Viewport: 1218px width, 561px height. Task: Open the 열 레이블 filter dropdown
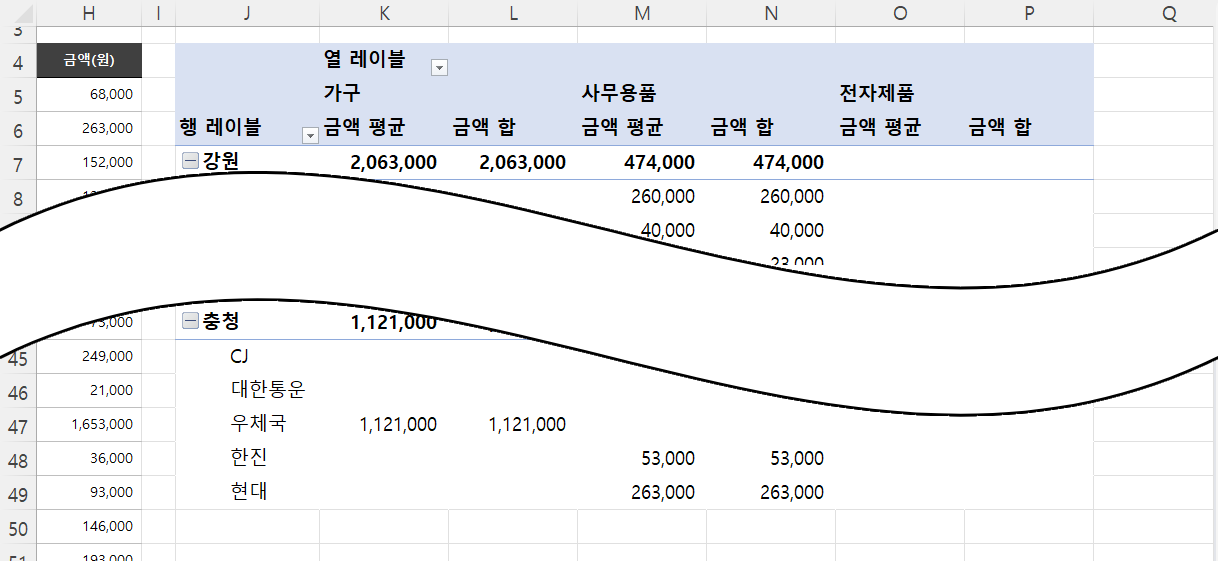click(439, 67)
